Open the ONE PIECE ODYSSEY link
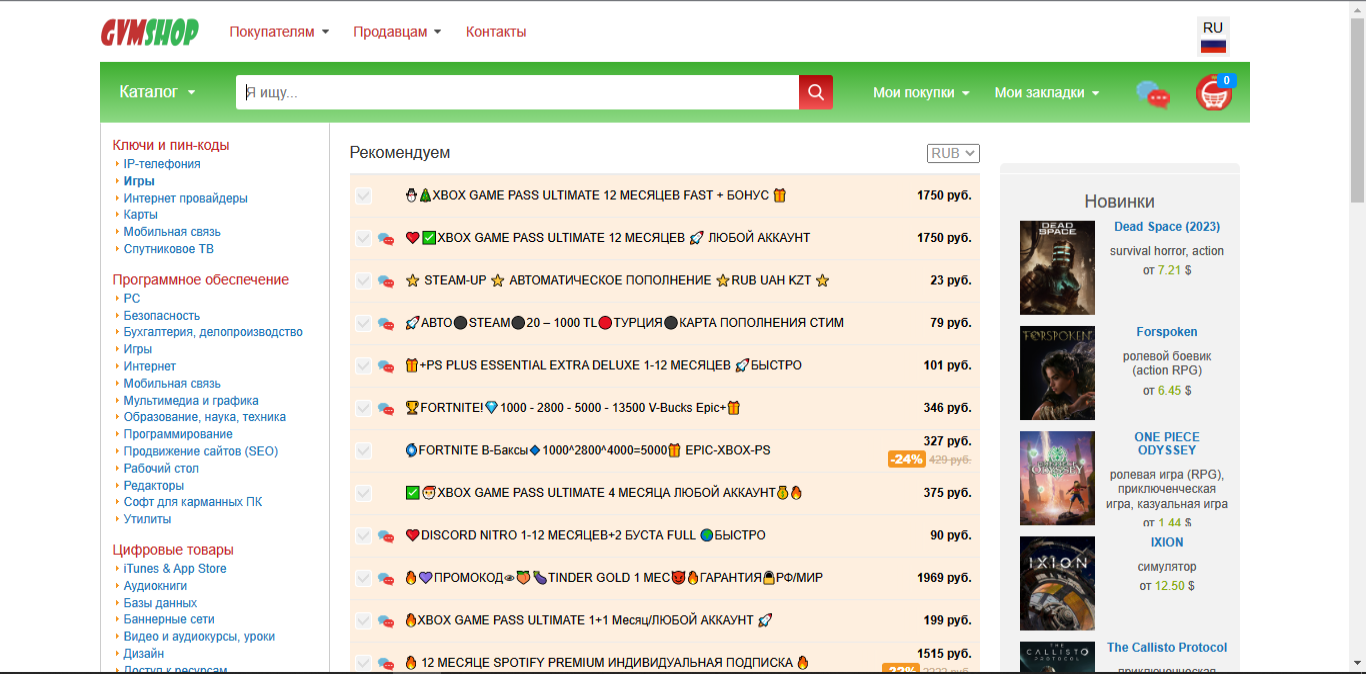Image resolution: width=1366 pixels, height=674 pixels. [x=1167, y=444]
